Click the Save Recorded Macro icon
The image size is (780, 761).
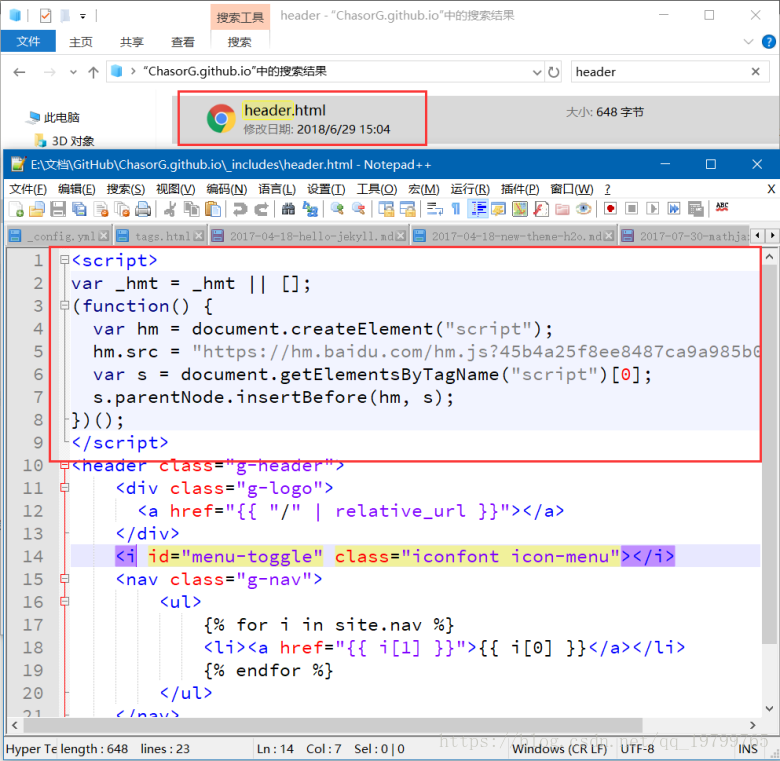click(x=695, y=209)
